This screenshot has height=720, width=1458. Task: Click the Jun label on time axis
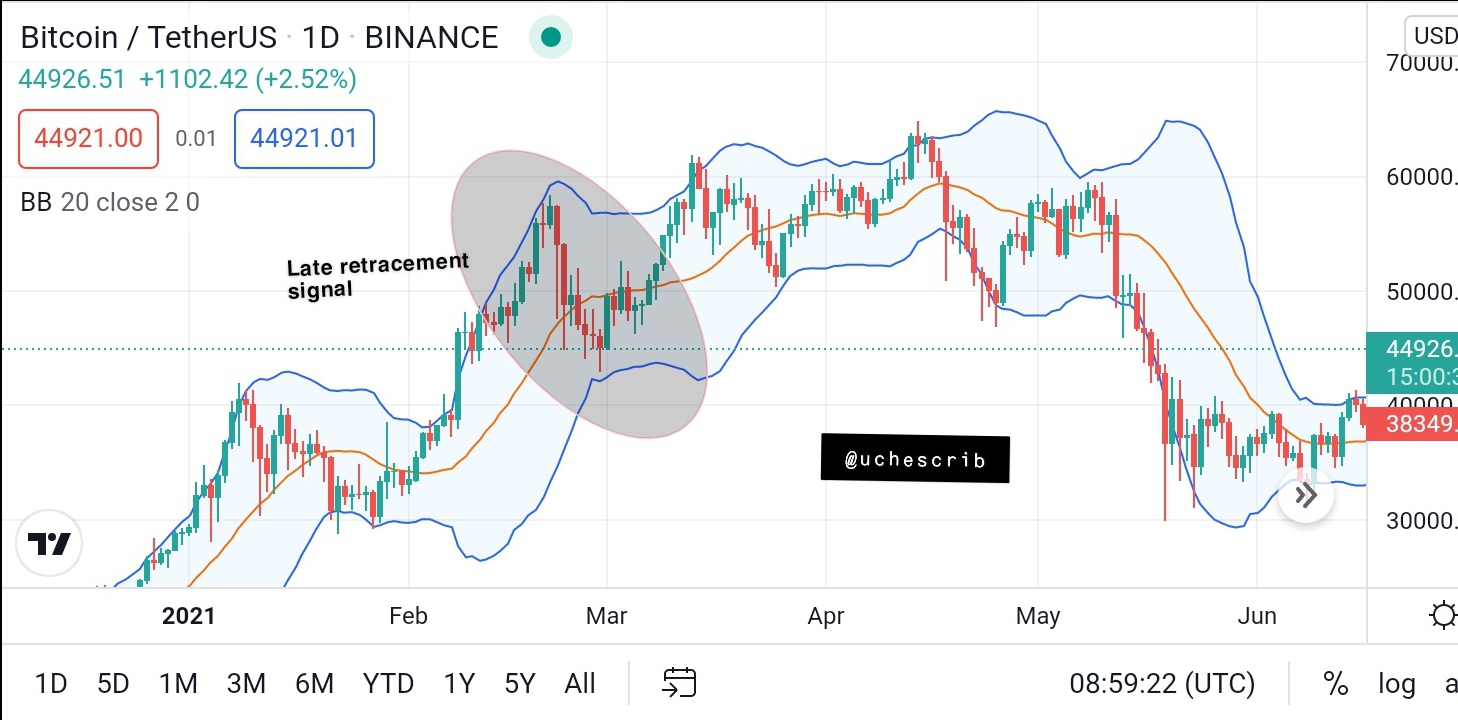pyautogui.click(x=1257, y=616)
